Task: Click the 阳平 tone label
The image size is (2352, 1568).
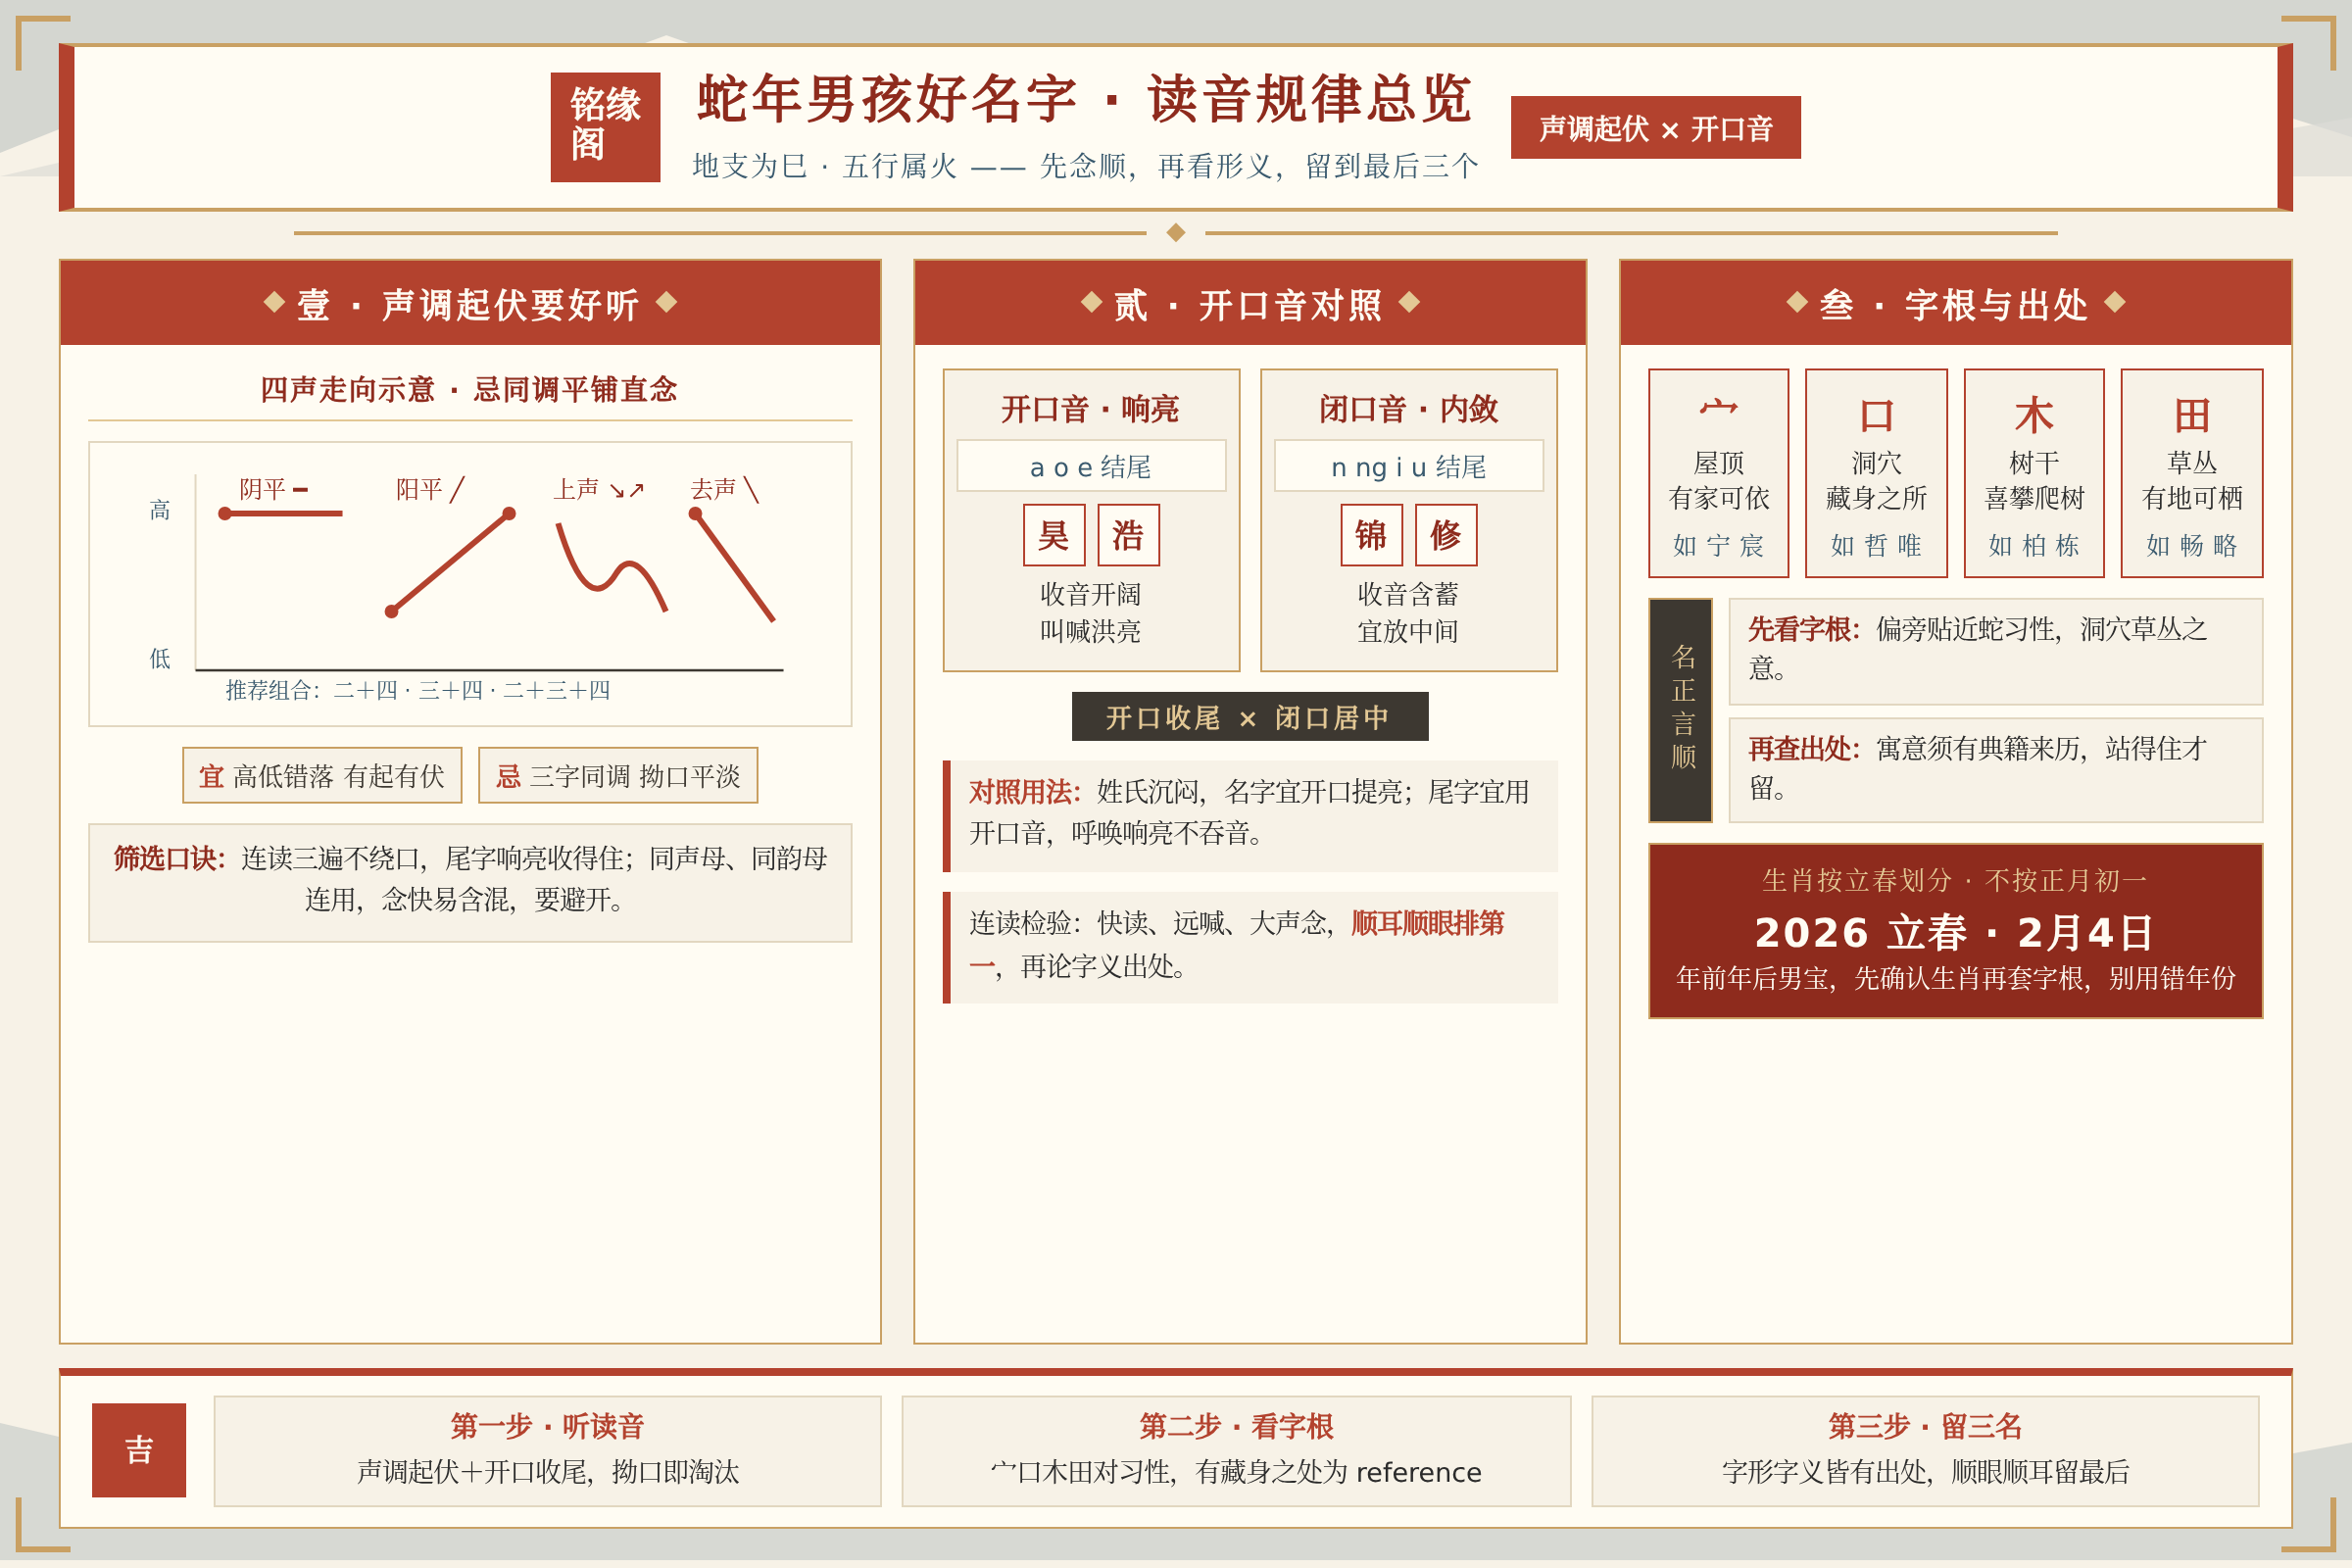Action: (x=430, y=489)
